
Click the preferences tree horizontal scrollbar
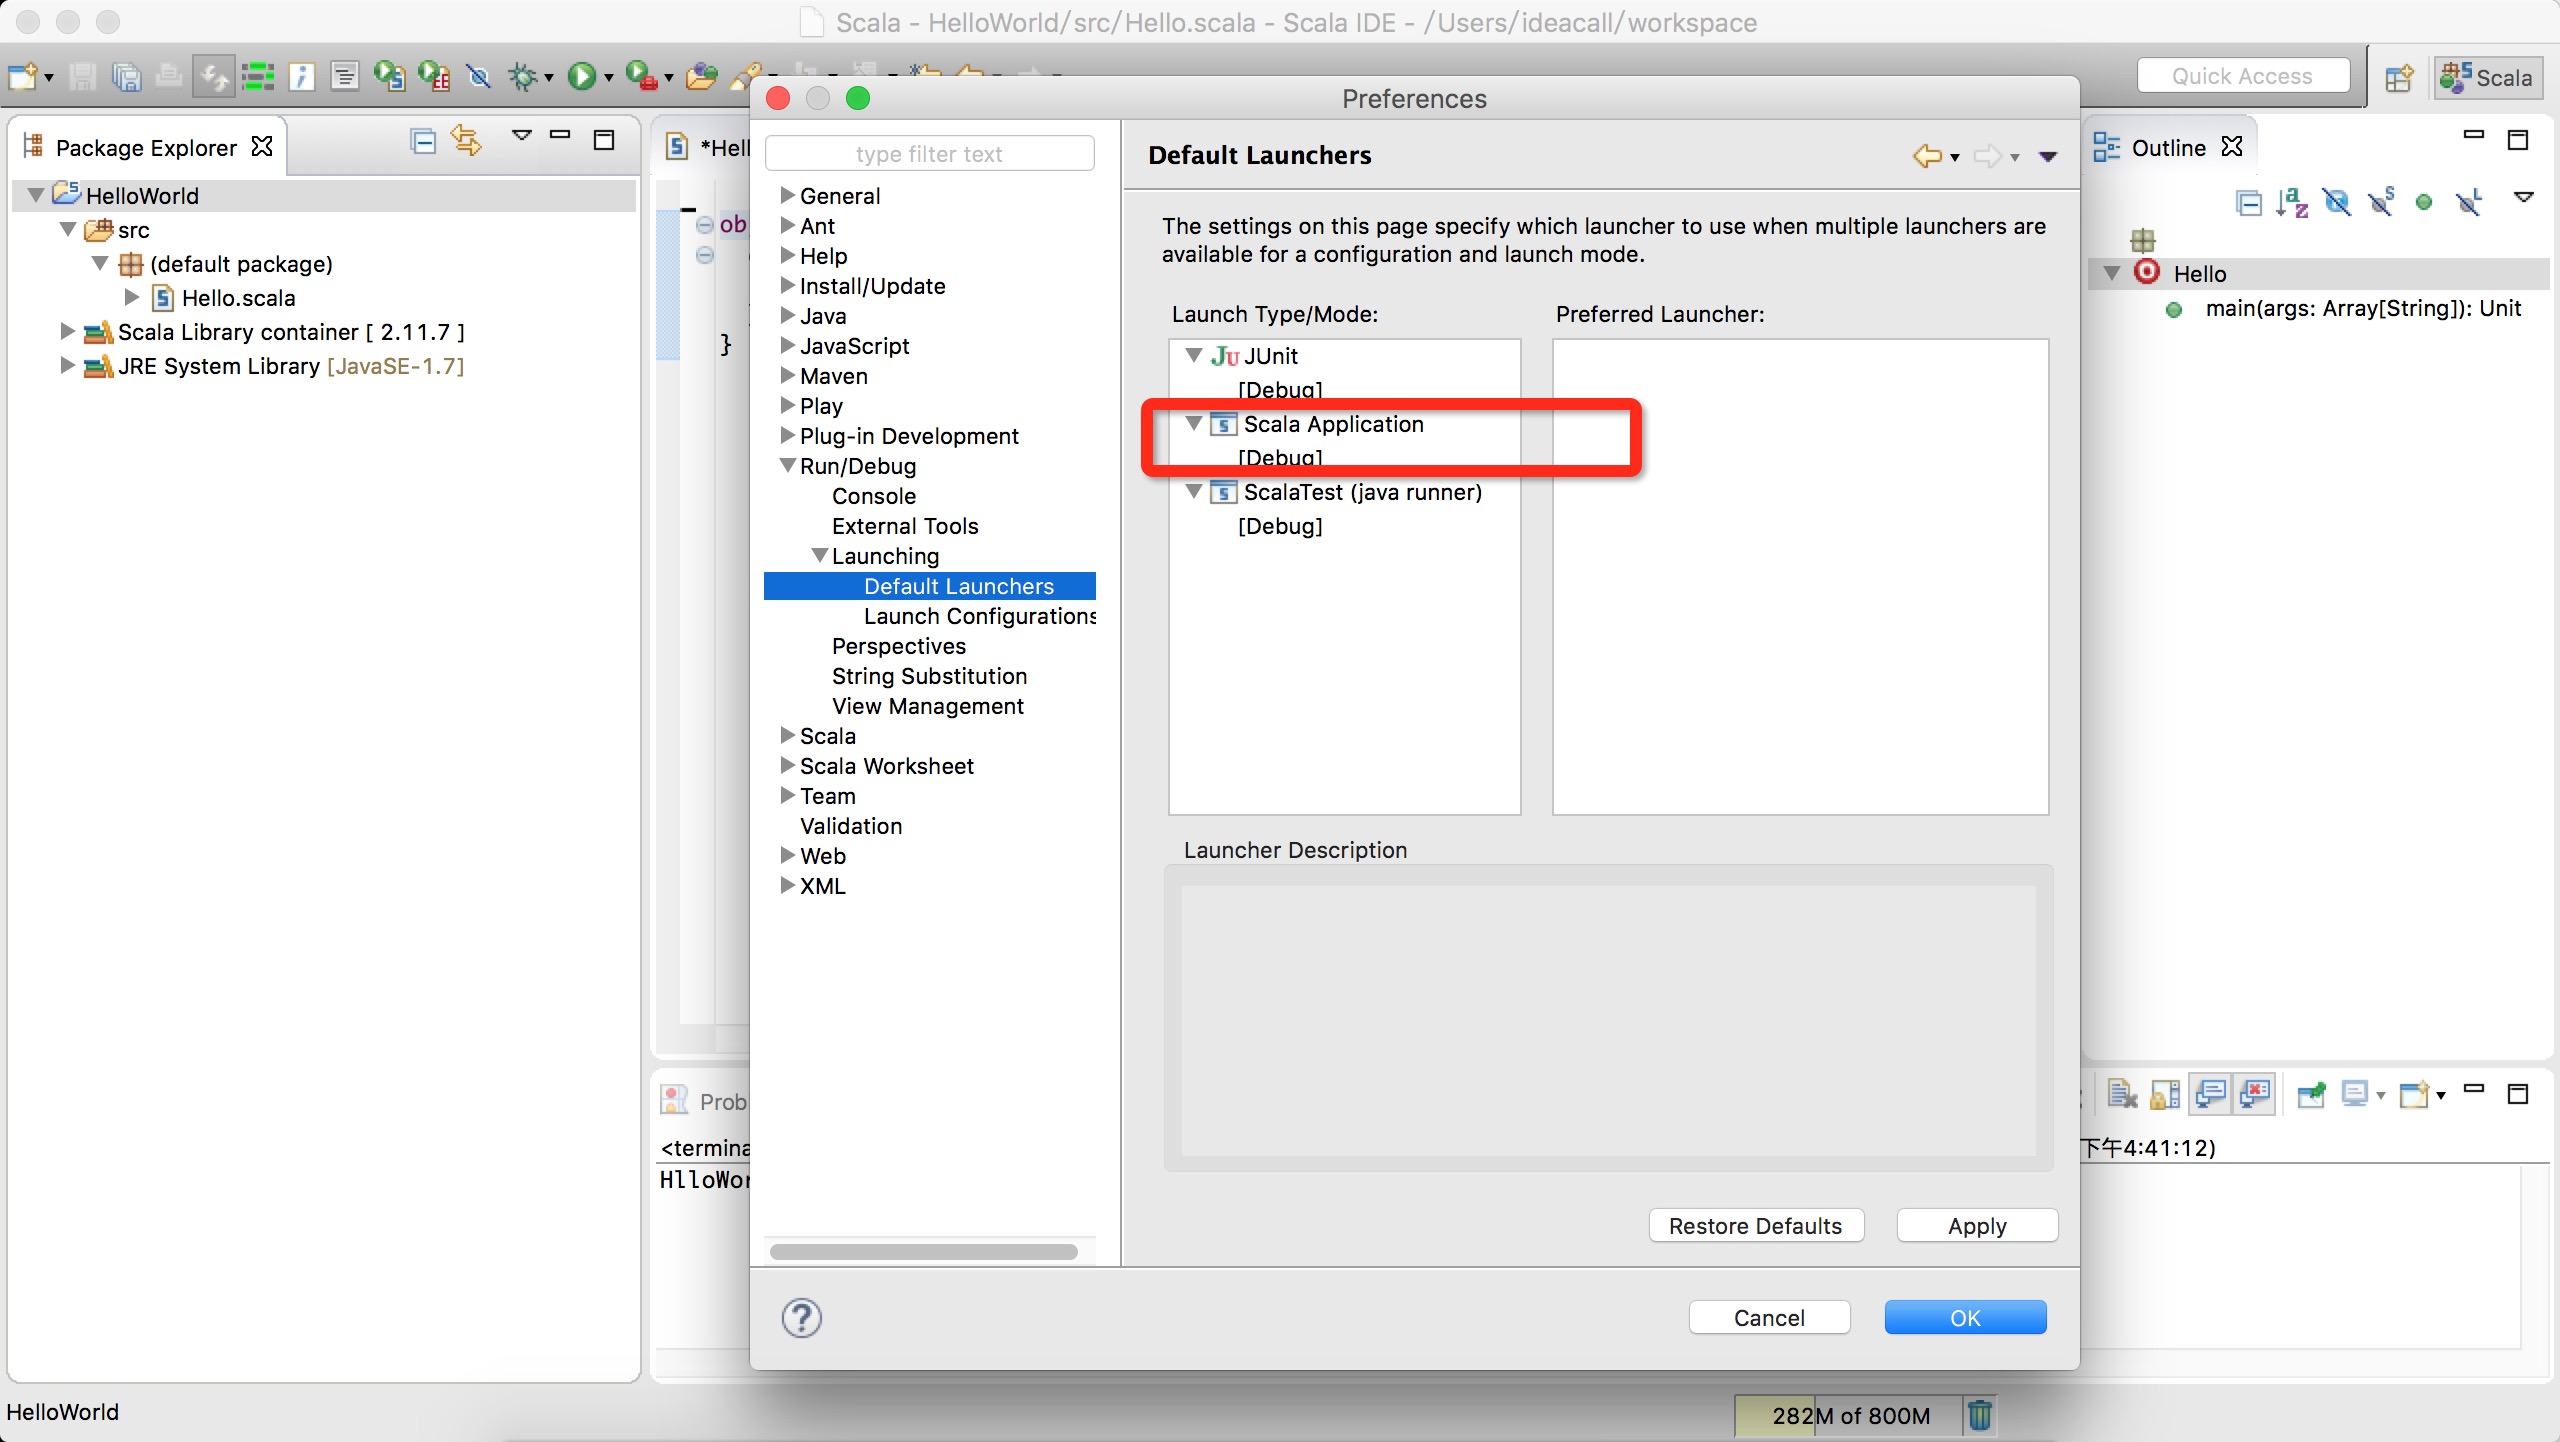tap(923, 1252)
